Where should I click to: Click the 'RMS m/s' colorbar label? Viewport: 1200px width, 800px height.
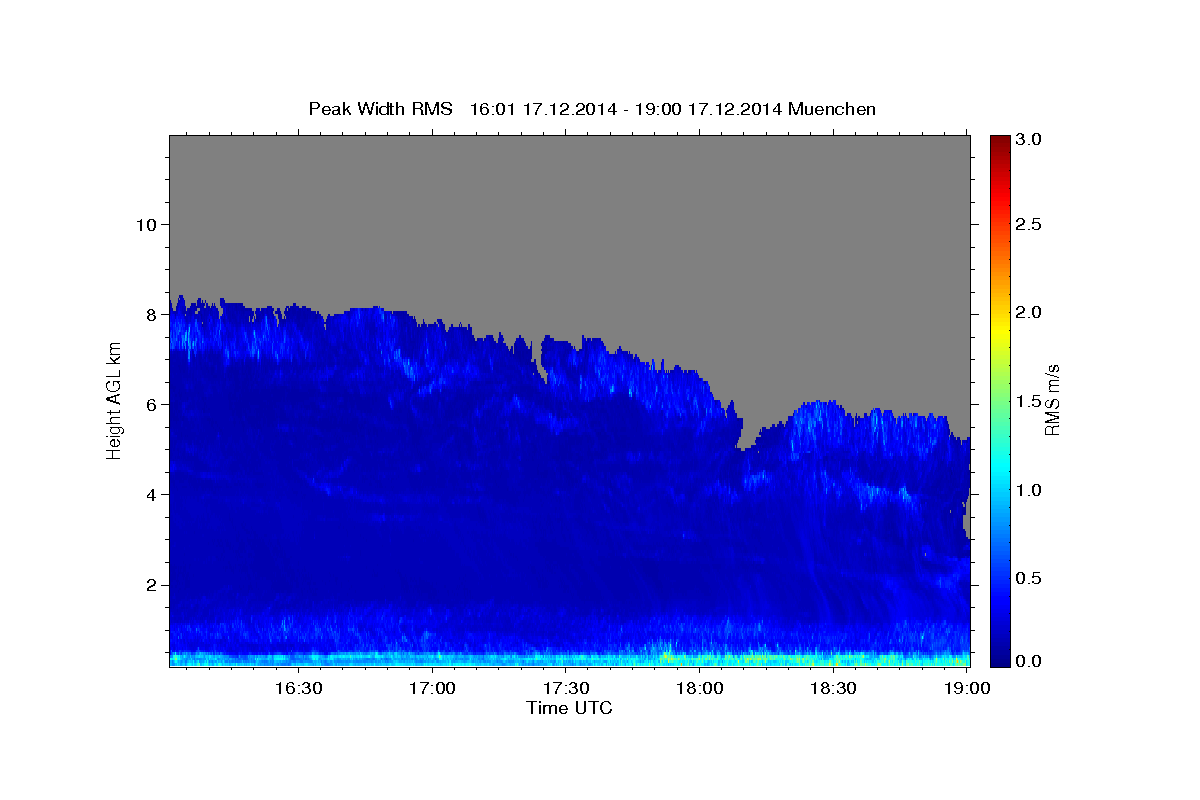pyautogui.click(x=1052, y=401)
